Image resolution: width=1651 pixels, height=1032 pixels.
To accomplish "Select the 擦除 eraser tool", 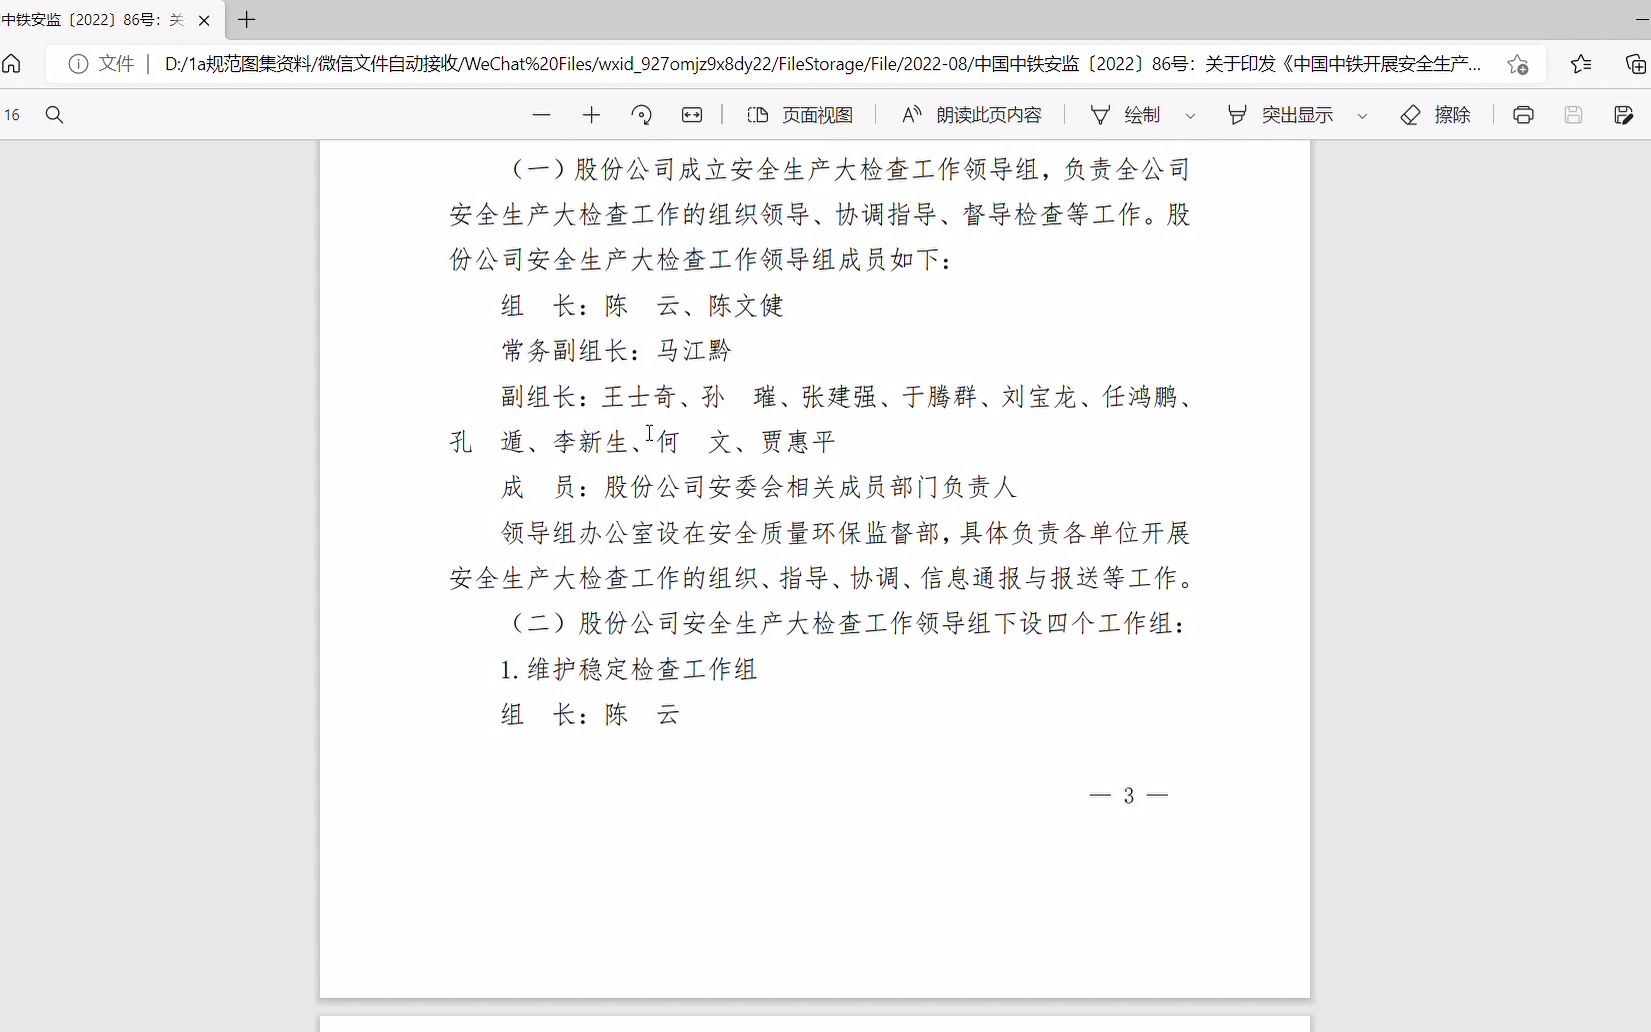I will (x=1436, y=114).
